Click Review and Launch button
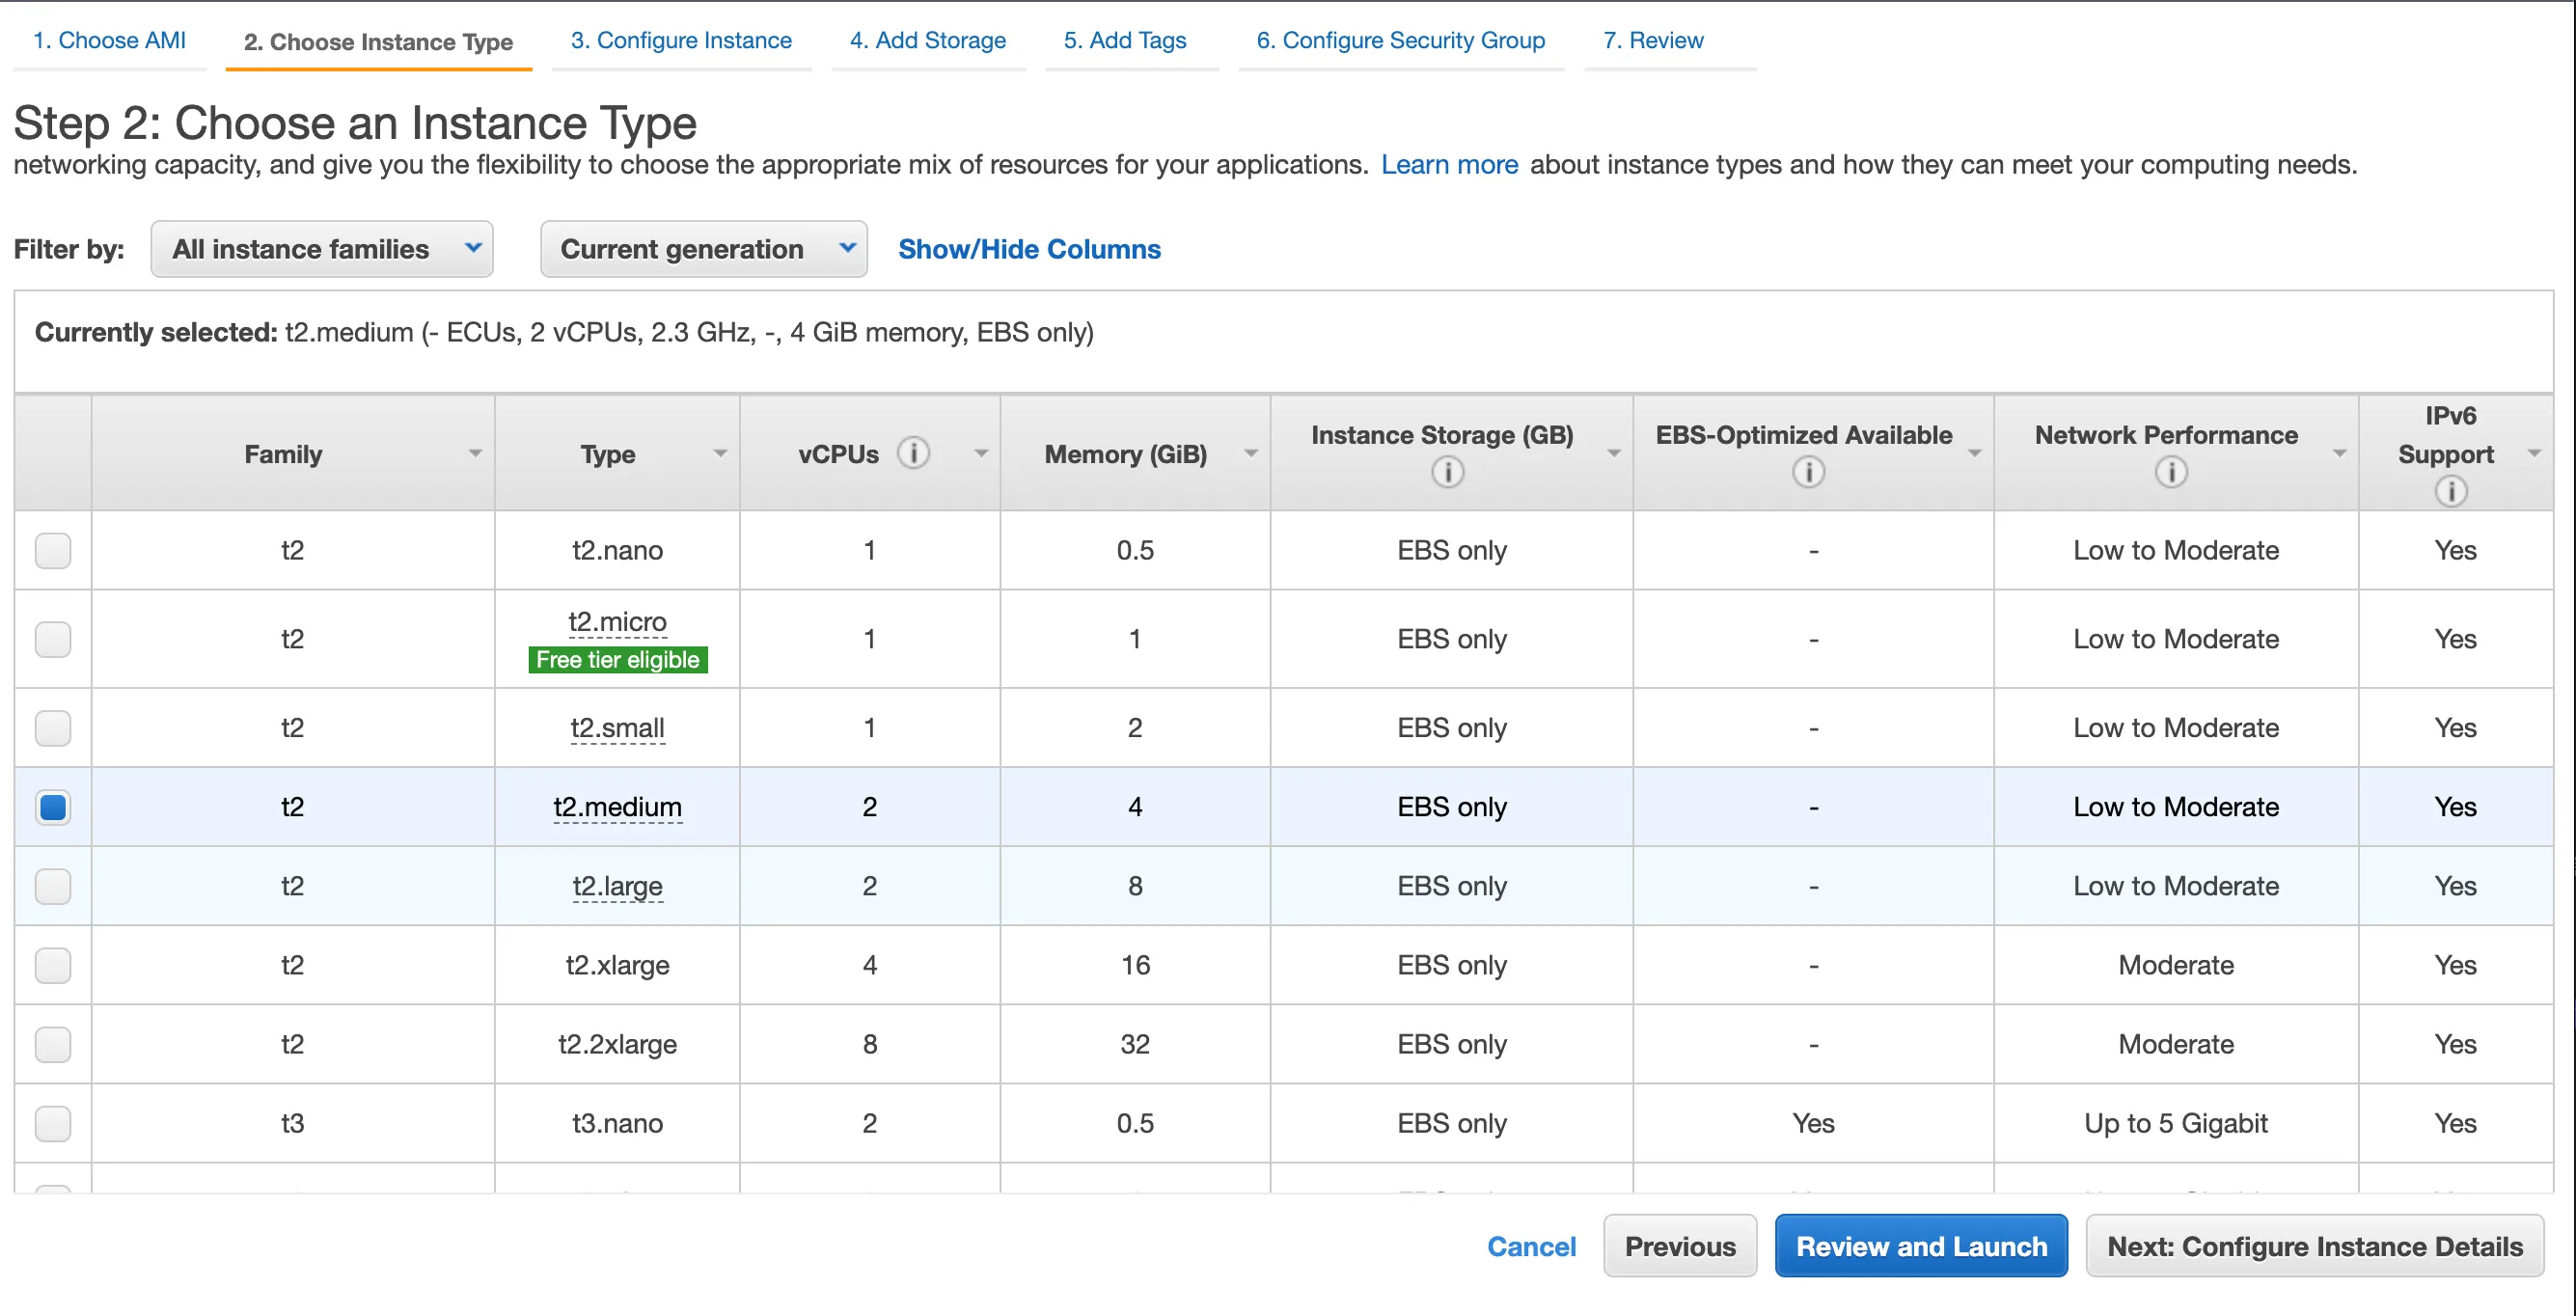 point(1920,1245)
